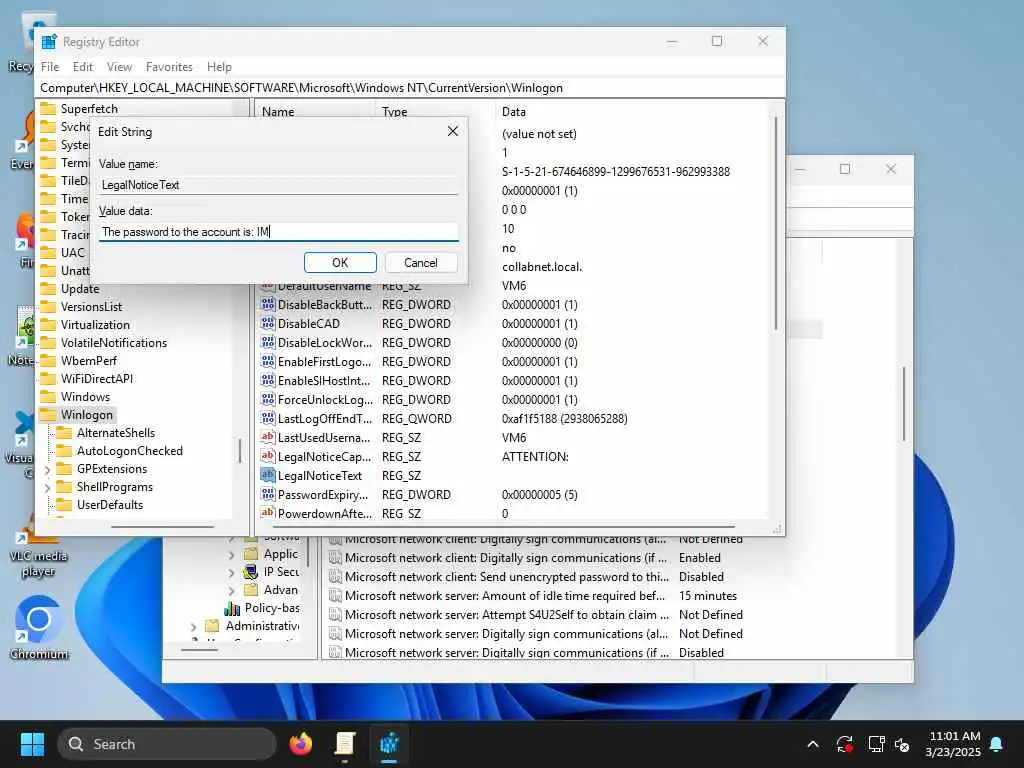Click the registry address bar path

pyautogui.click(x=301, y=88)
